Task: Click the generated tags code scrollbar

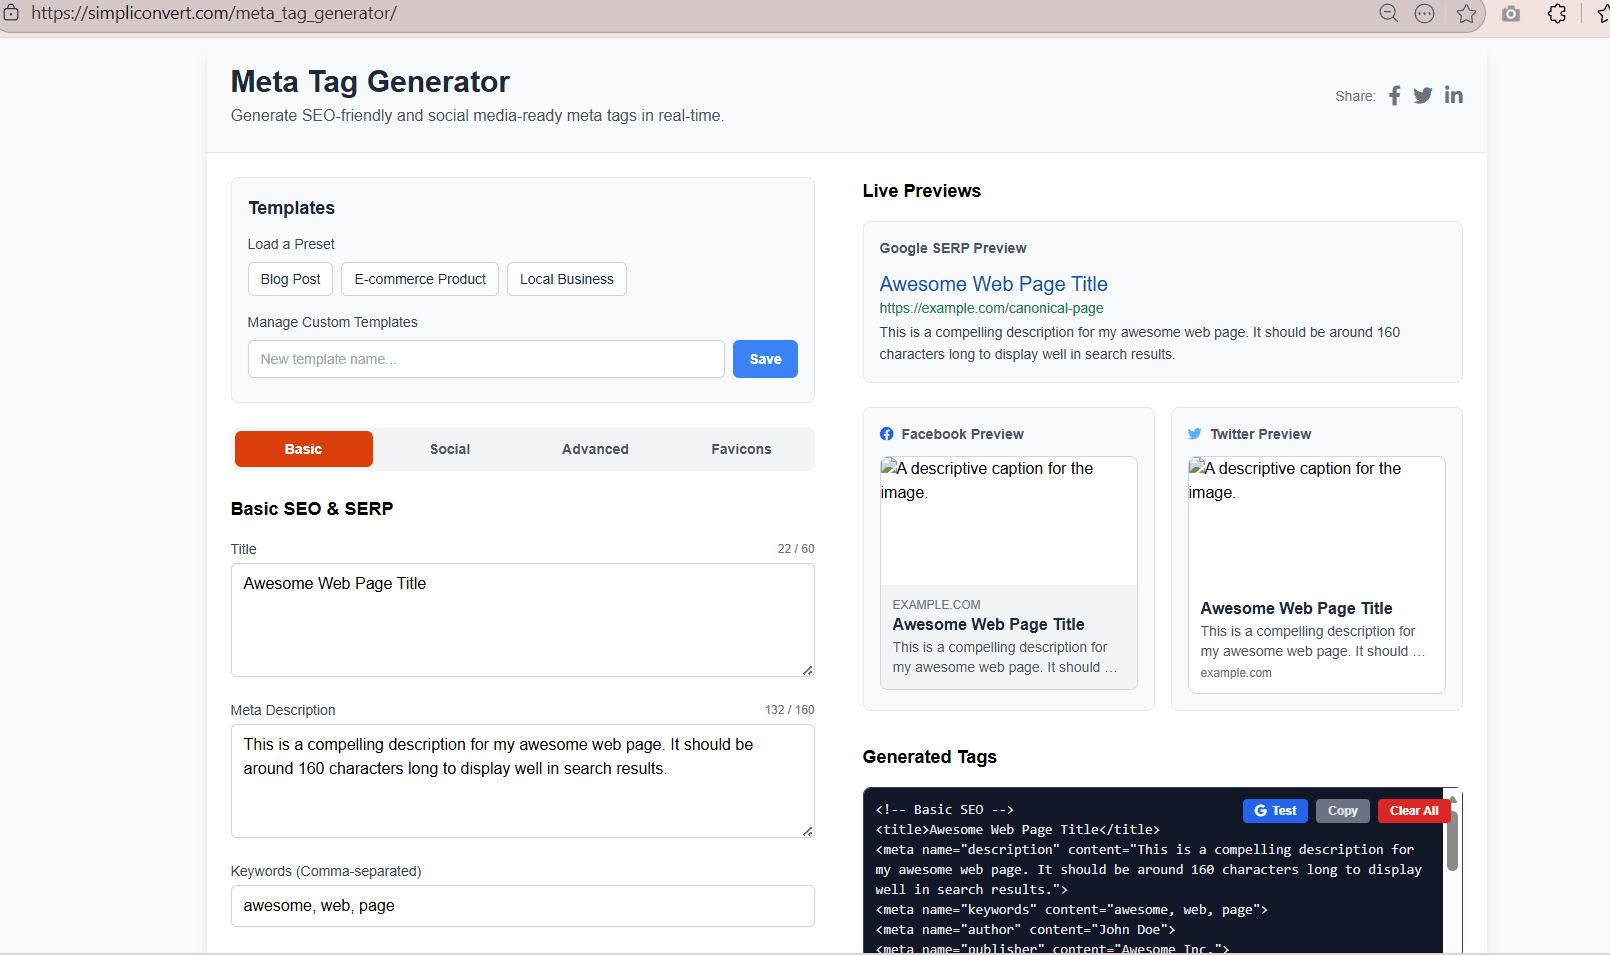Action: [x=1452, y=840]
